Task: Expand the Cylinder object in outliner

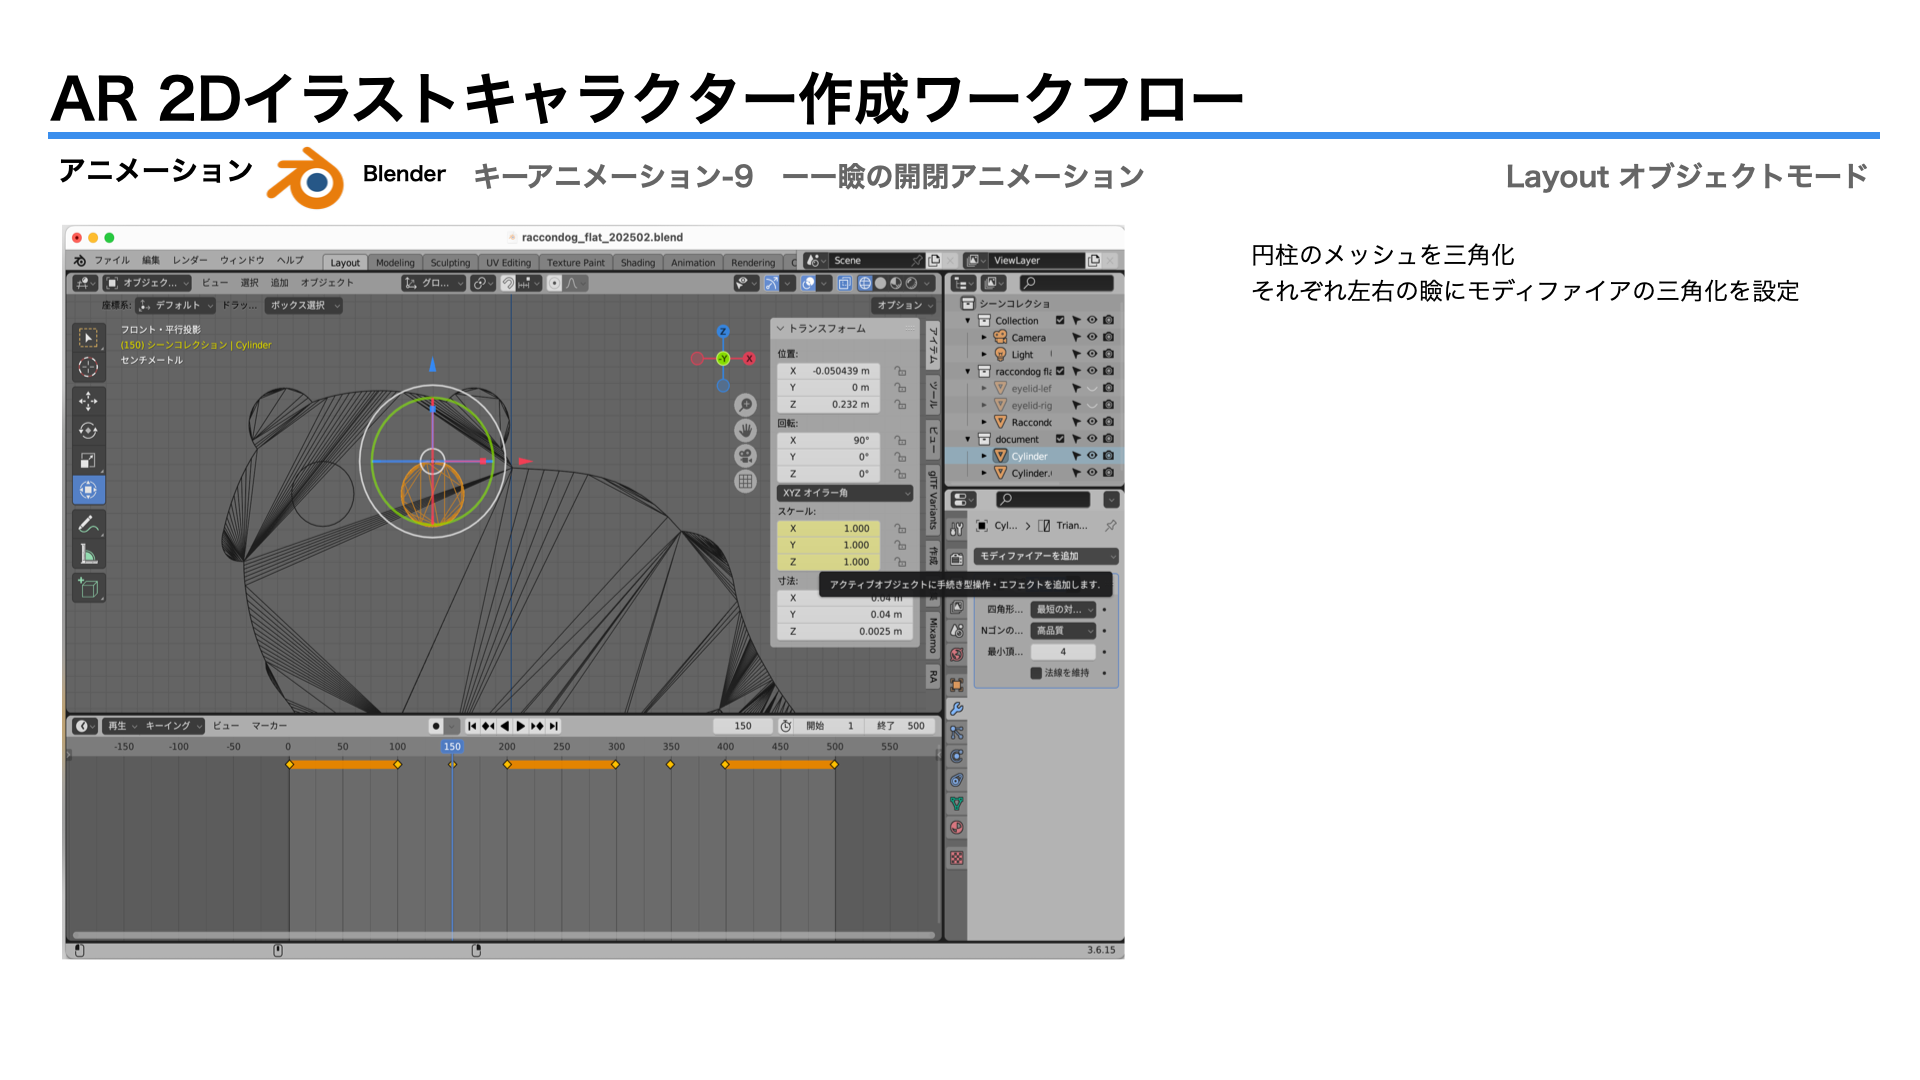Action: [984, 456]
